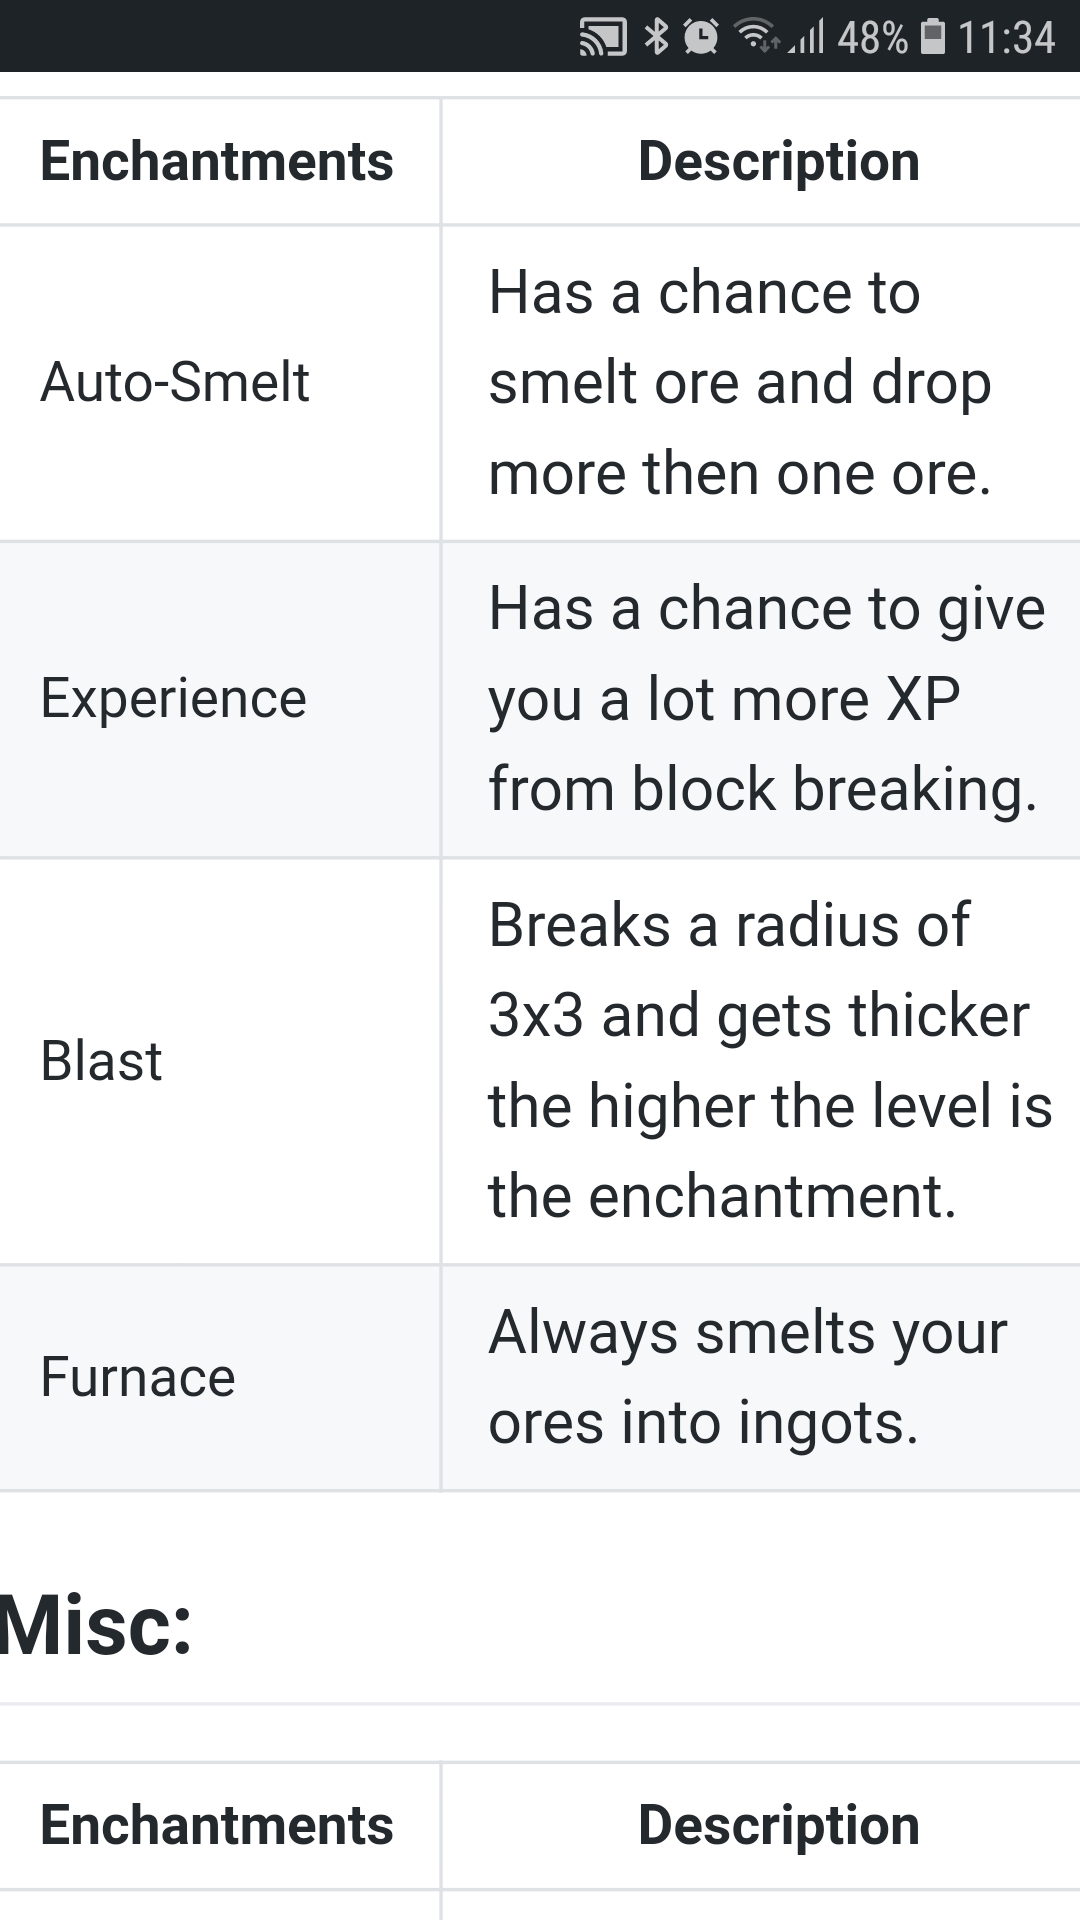Tap the Bluetooth status icon
Screen dimensions: 1080x1920
point(656,37)
